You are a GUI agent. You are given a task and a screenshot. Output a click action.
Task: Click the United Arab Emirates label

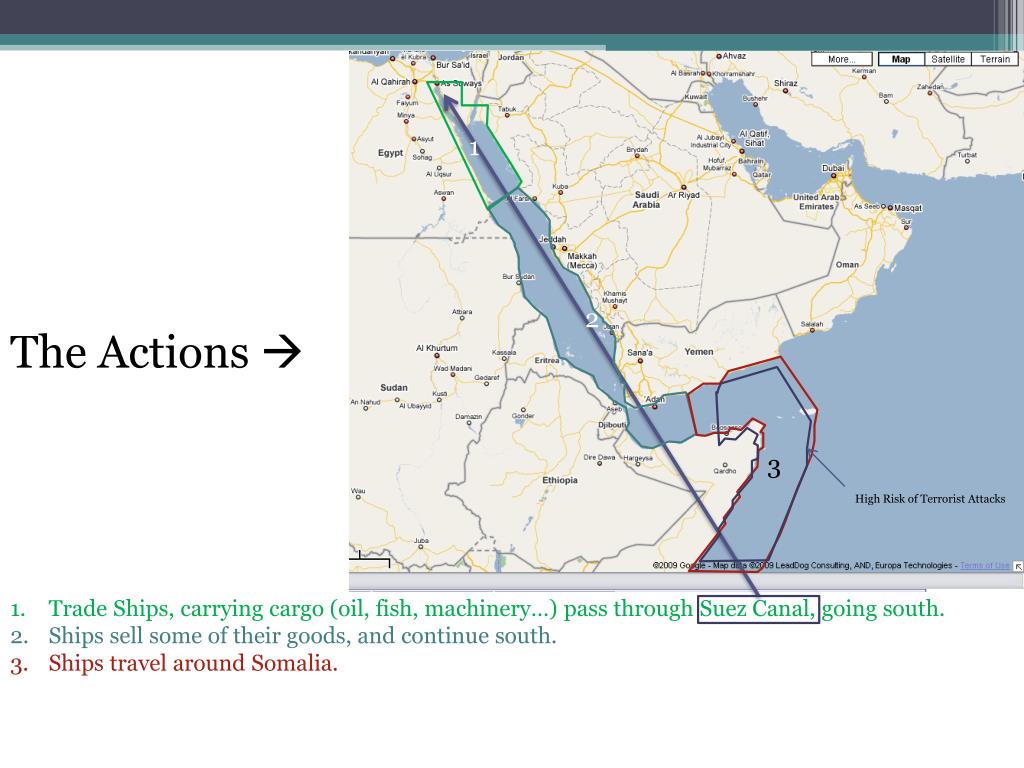click(816, 202)
